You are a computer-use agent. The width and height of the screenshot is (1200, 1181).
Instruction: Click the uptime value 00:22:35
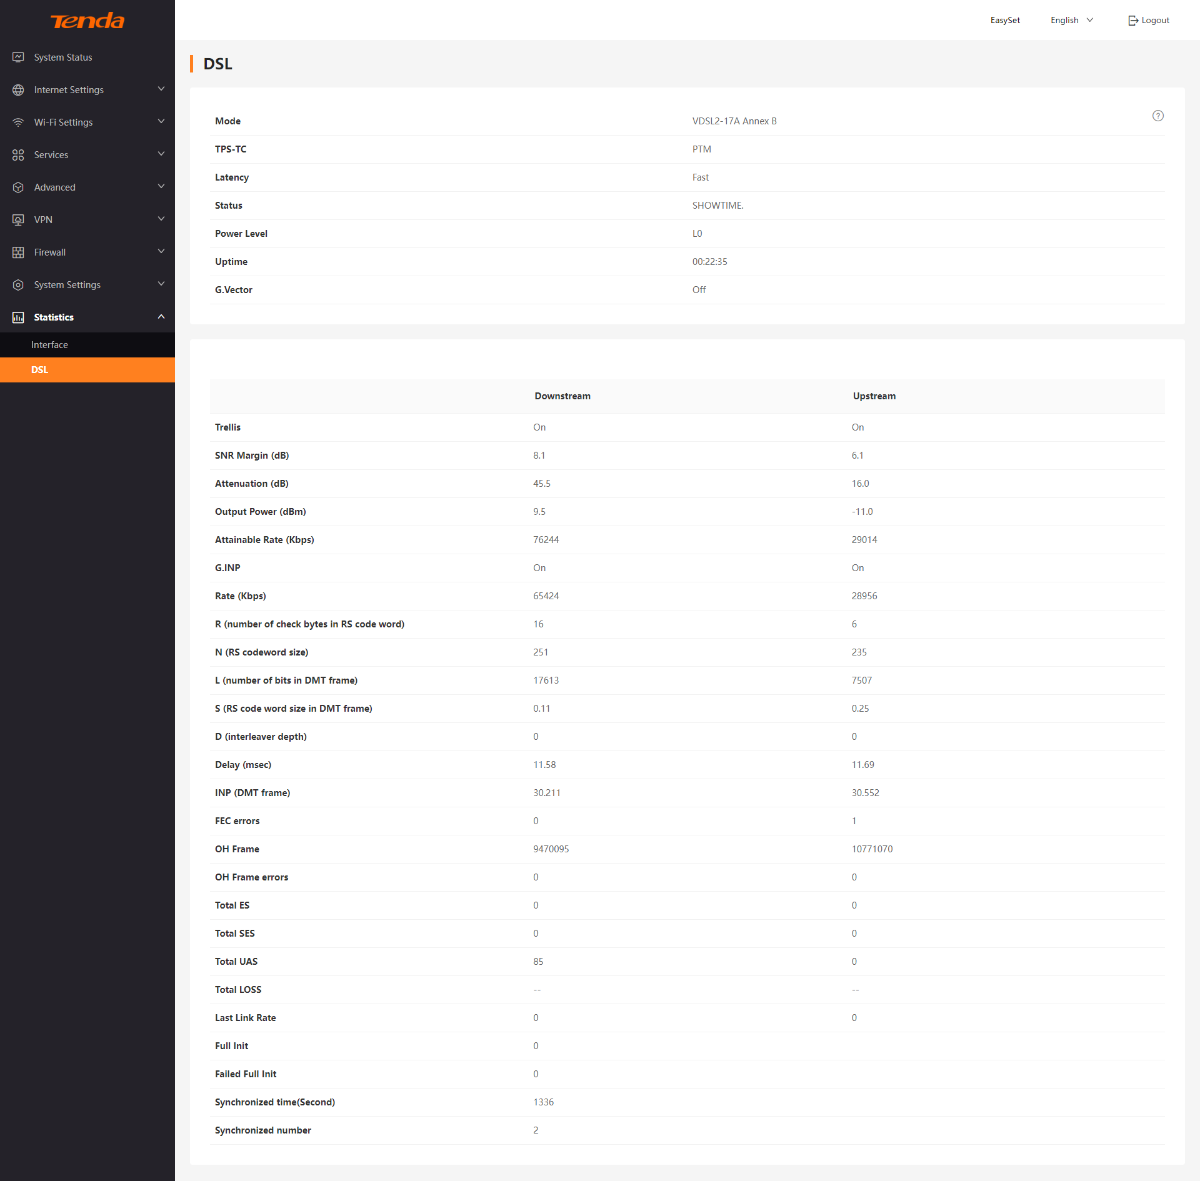710,262
